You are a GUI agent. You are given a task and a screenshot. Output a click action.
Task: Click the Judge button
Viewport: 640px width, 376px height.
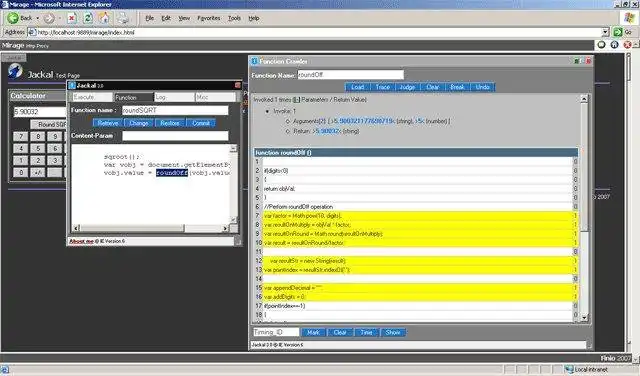click(x=407, y=87)
